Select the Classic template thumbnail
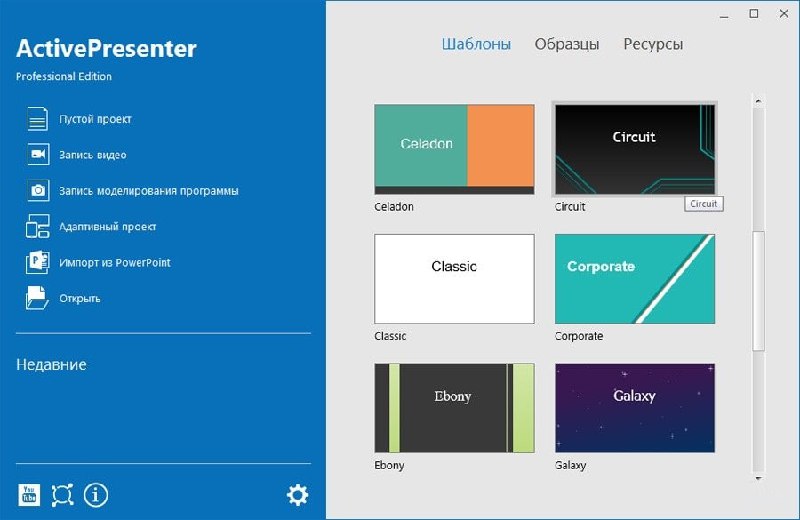The image size is (800, 520). [x=454, y=279]
